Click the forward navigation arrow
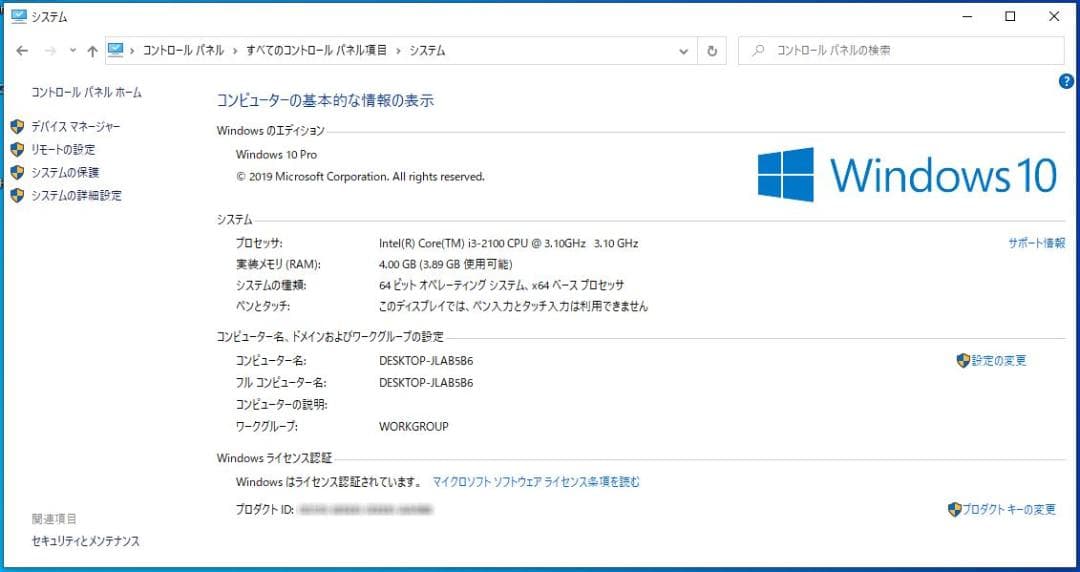 point(50,51)
